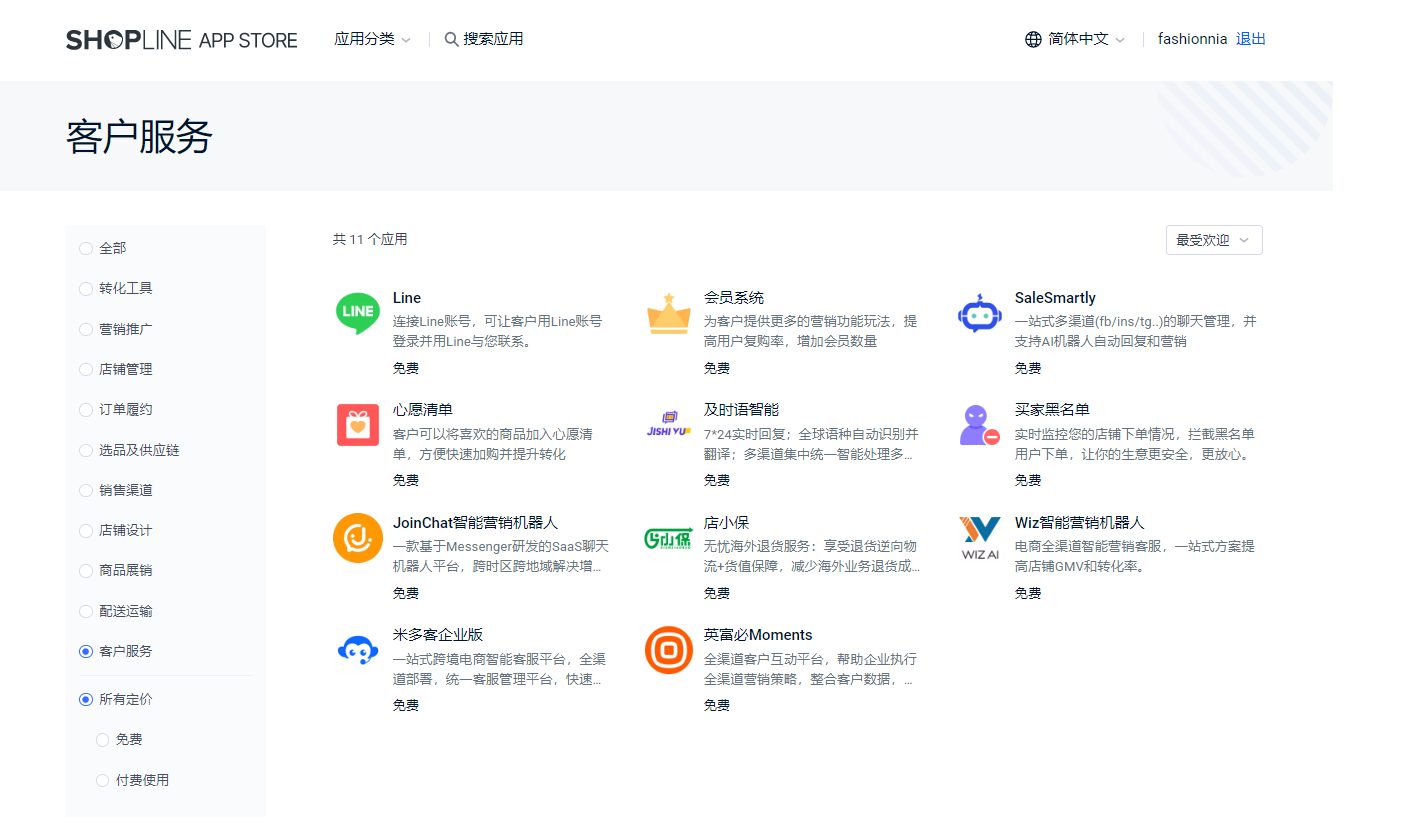Click the 米多客企业版 headset icon

point(357,650)
